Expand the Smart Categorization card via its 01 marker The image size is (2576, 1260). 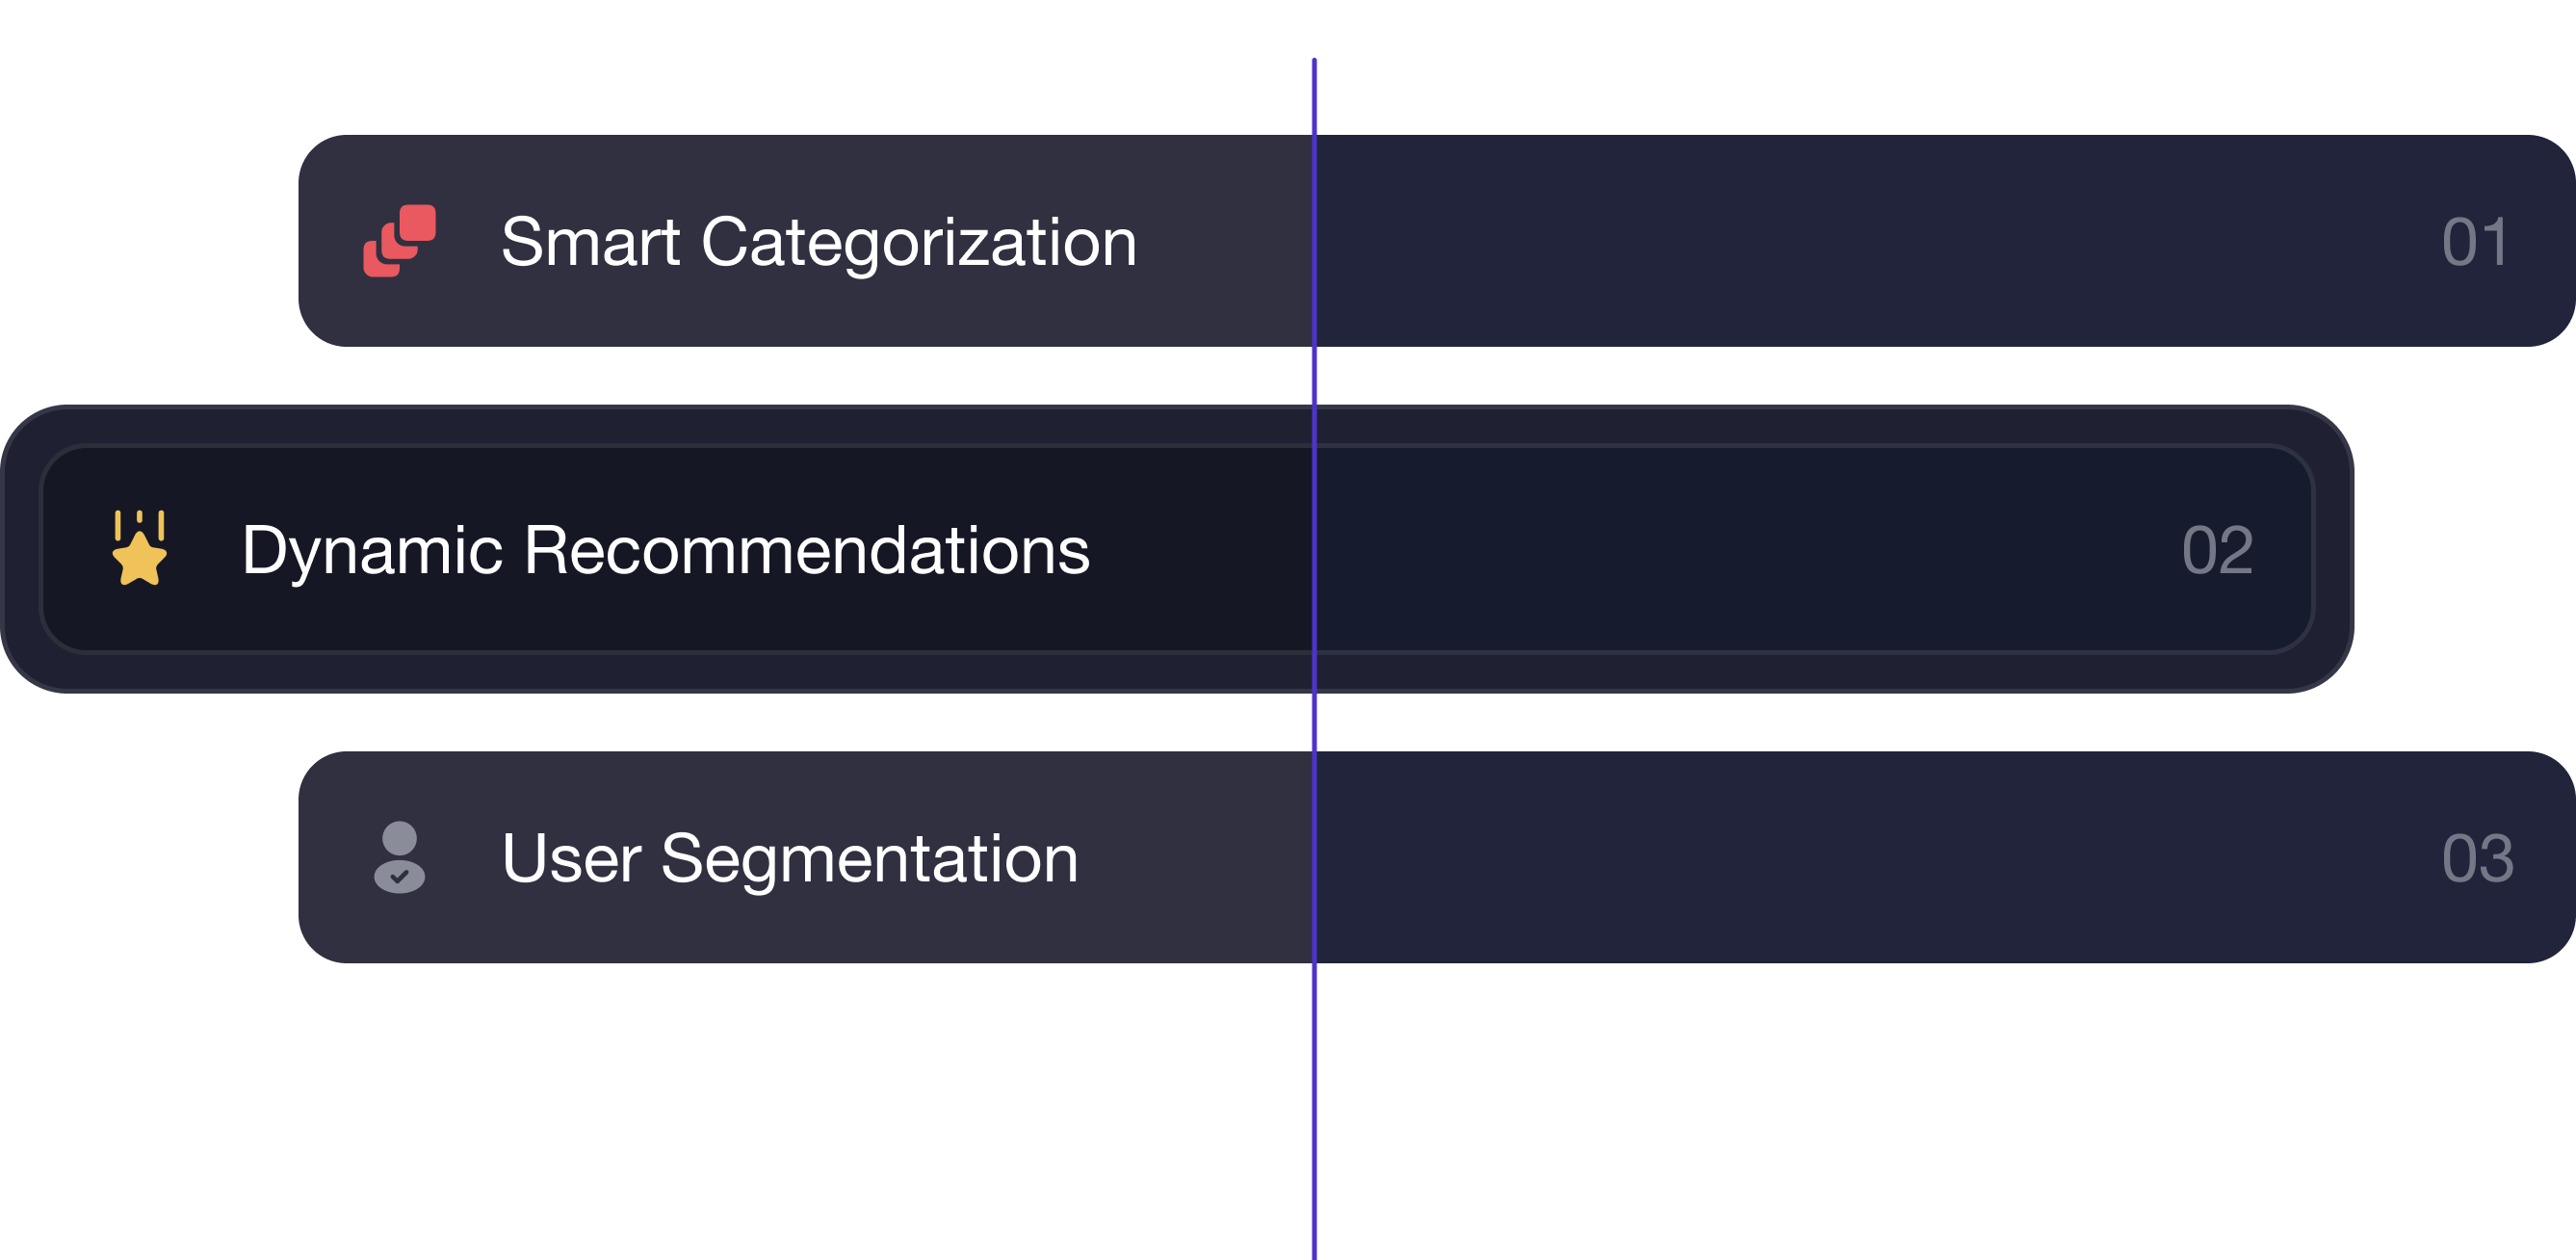coord(2473,241)
